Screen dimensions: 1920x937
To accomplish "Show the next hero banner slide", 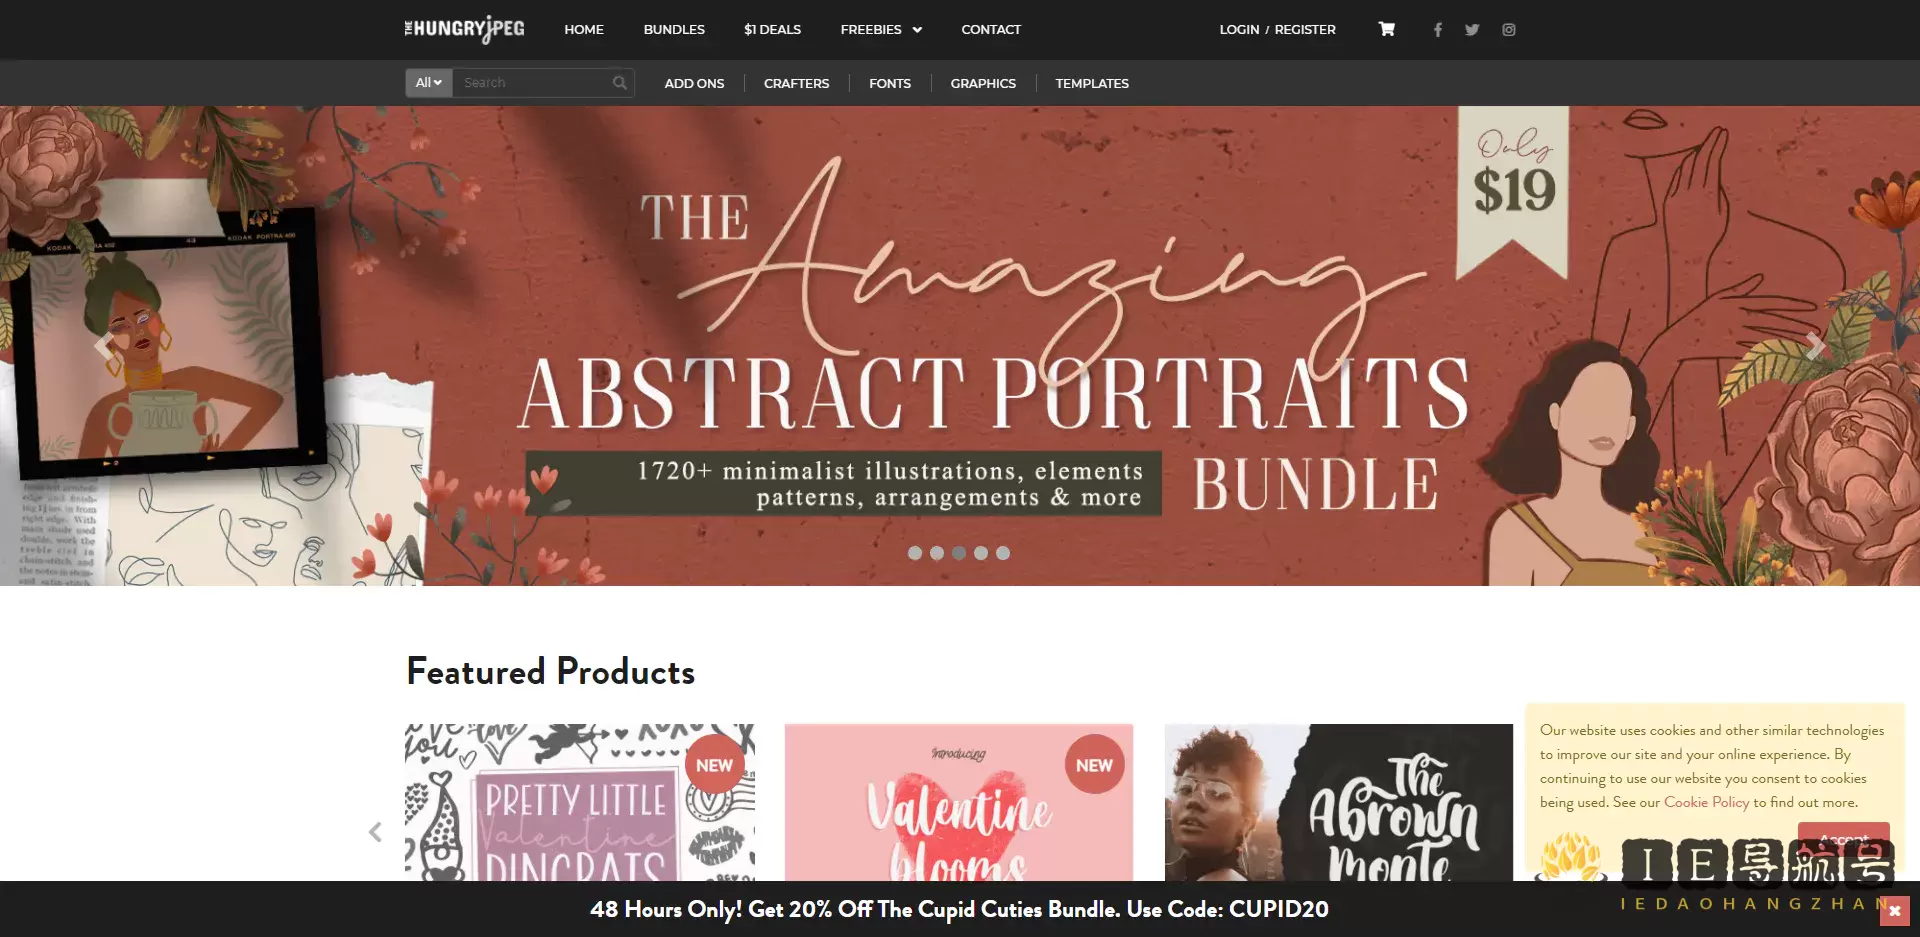I will [x=1815, y=346].
